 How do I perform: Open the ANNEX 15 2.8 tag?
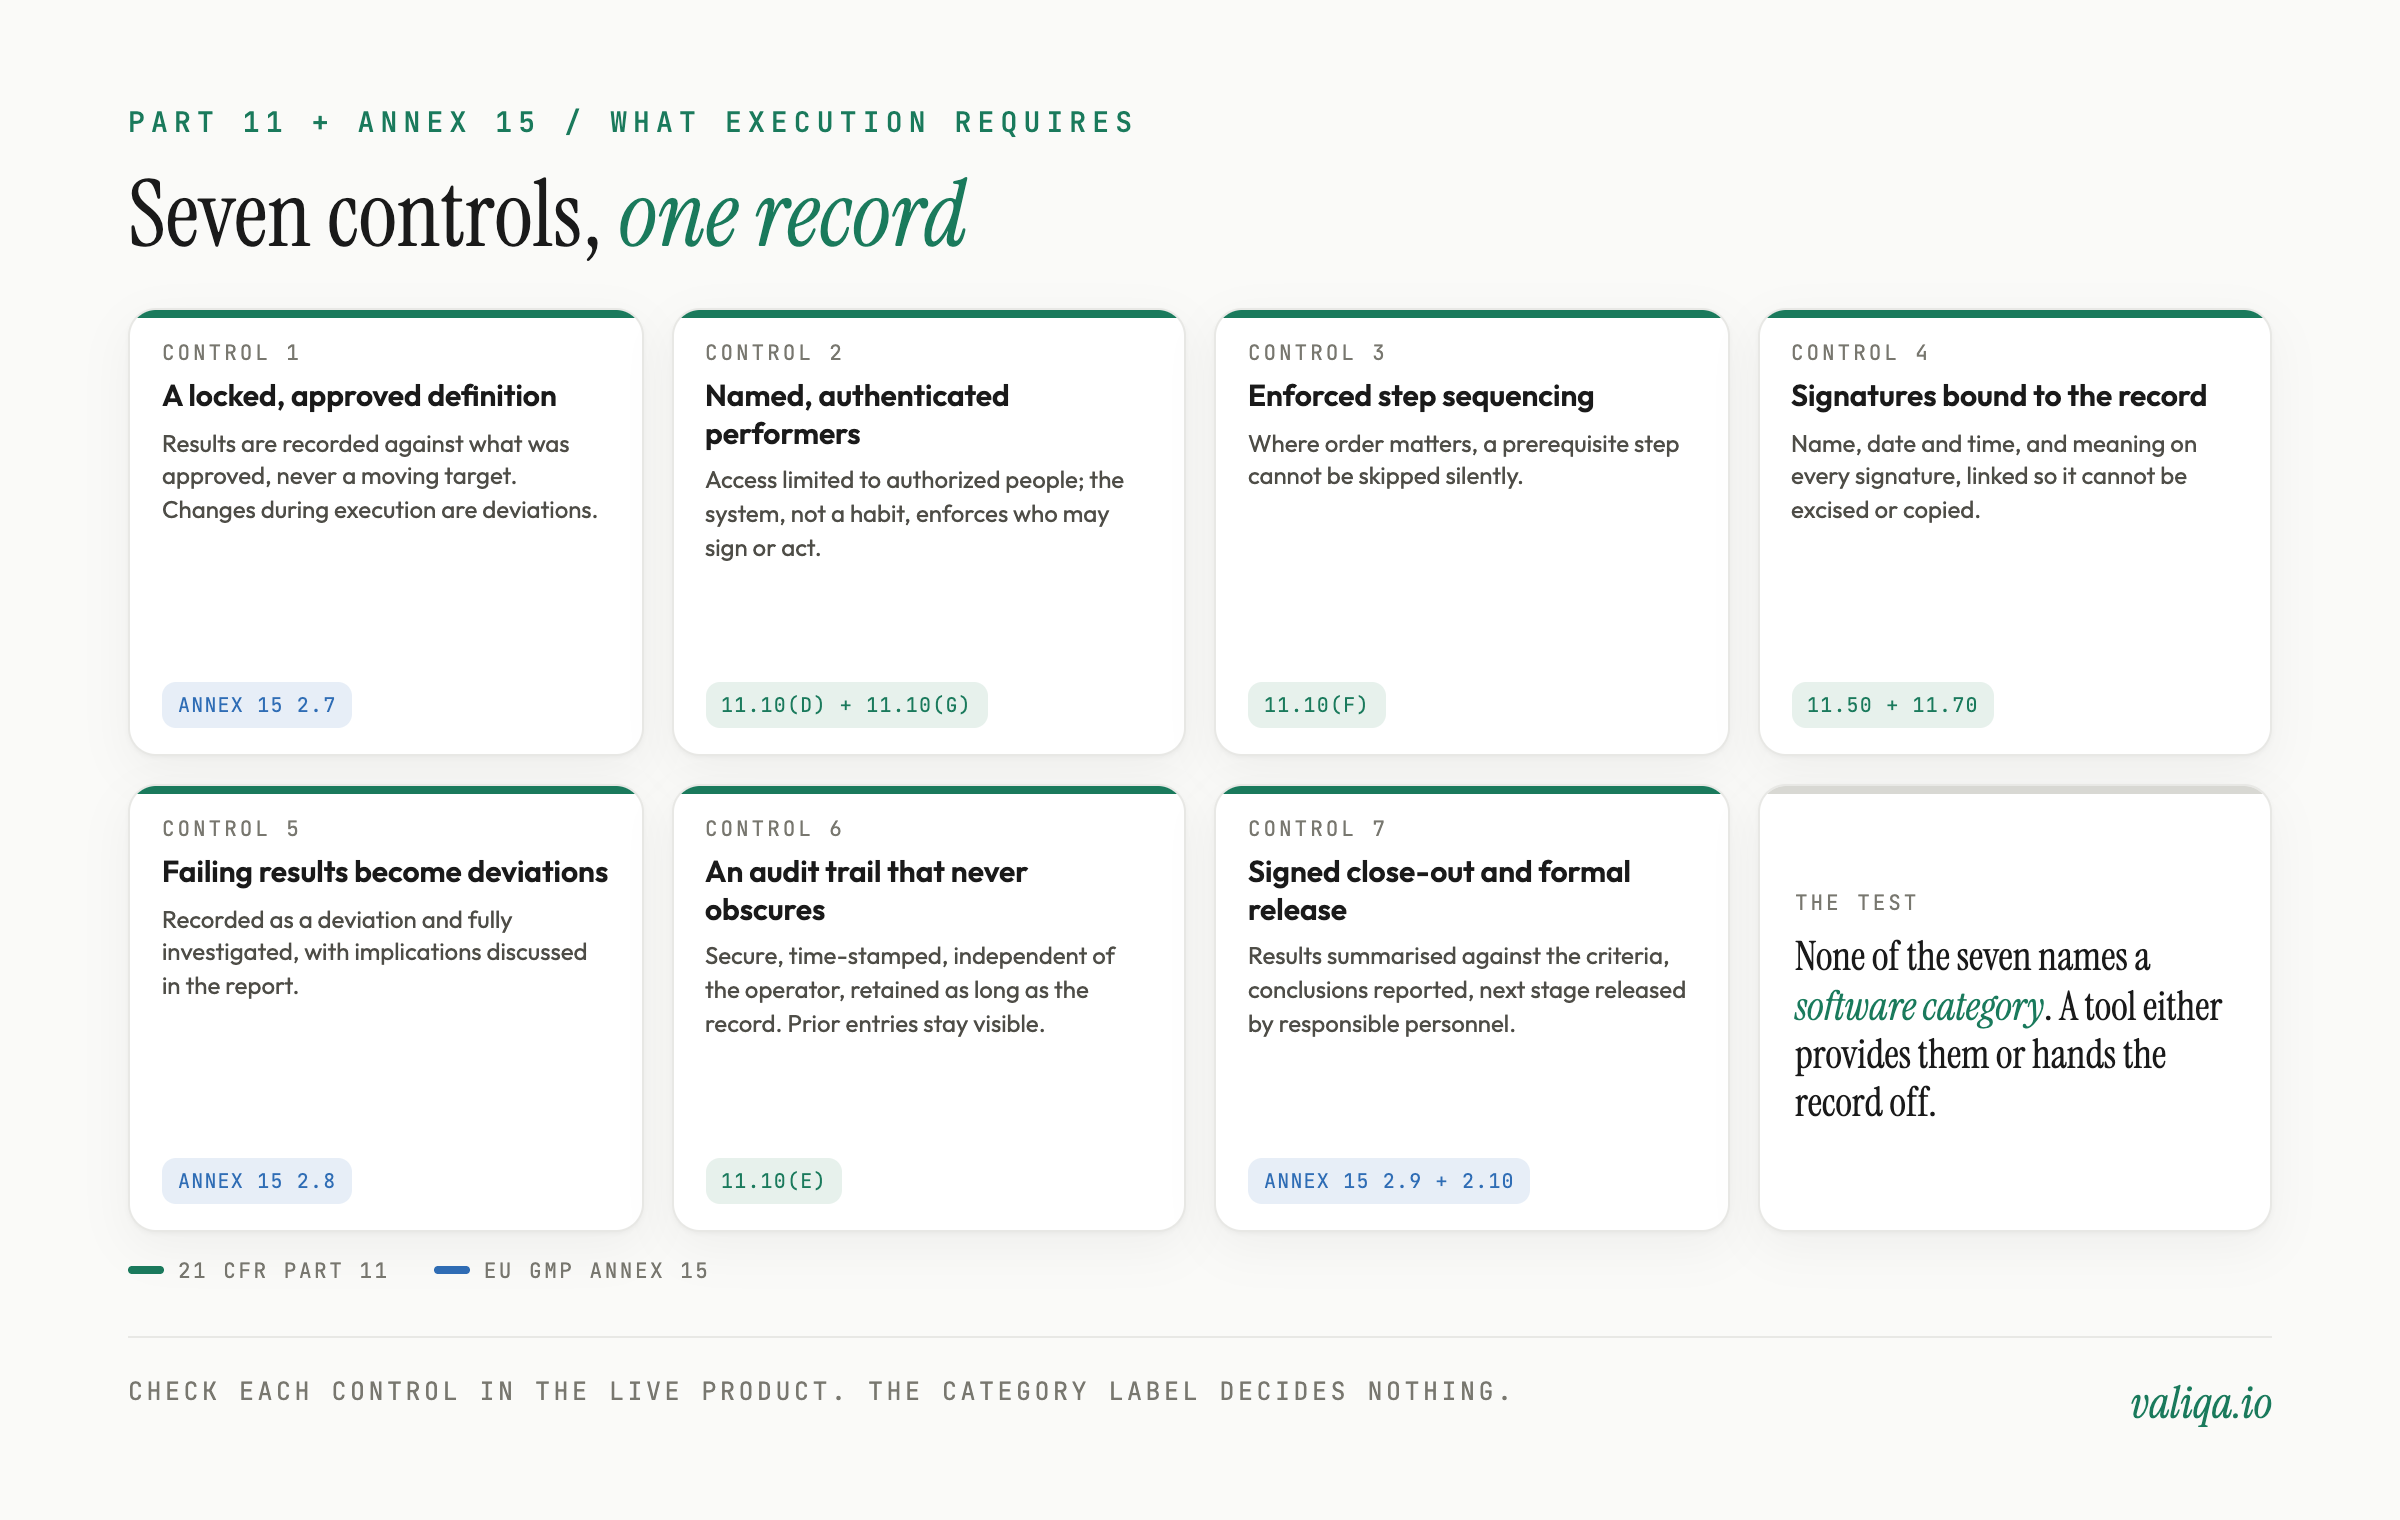[257, 1181]
